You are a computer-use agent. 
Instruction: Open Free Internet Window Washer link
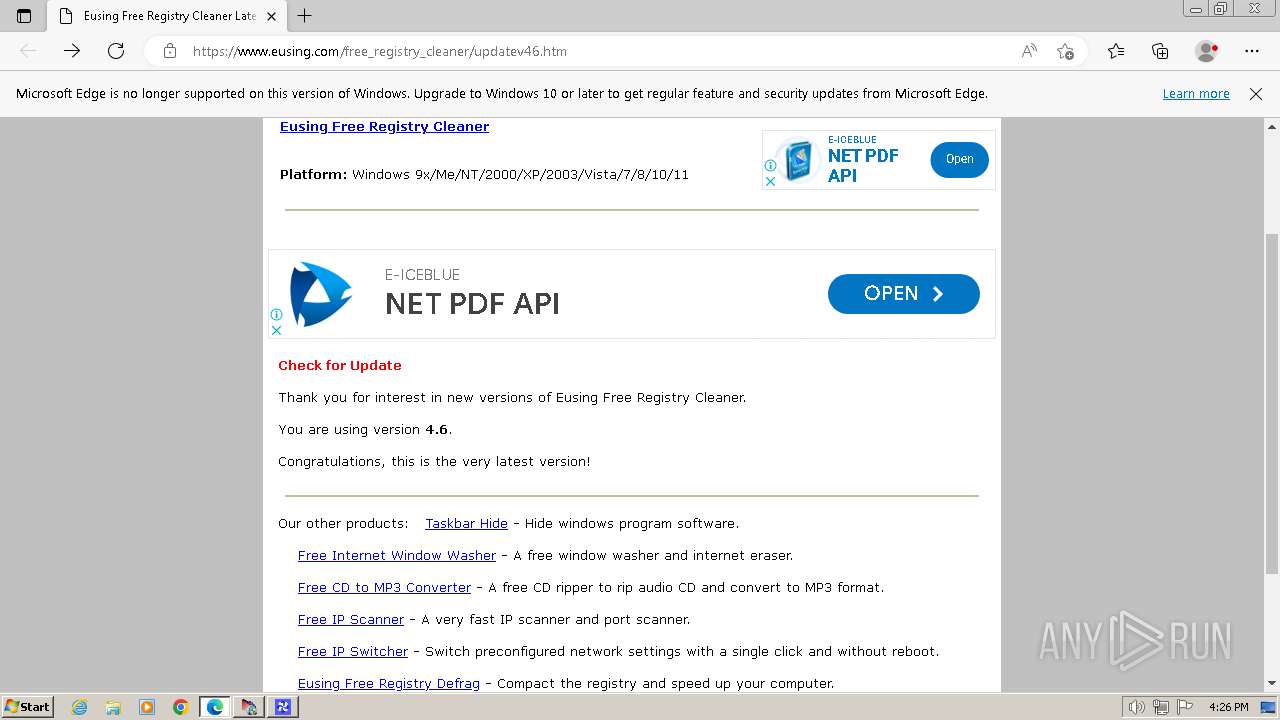[x=397, y=555]
